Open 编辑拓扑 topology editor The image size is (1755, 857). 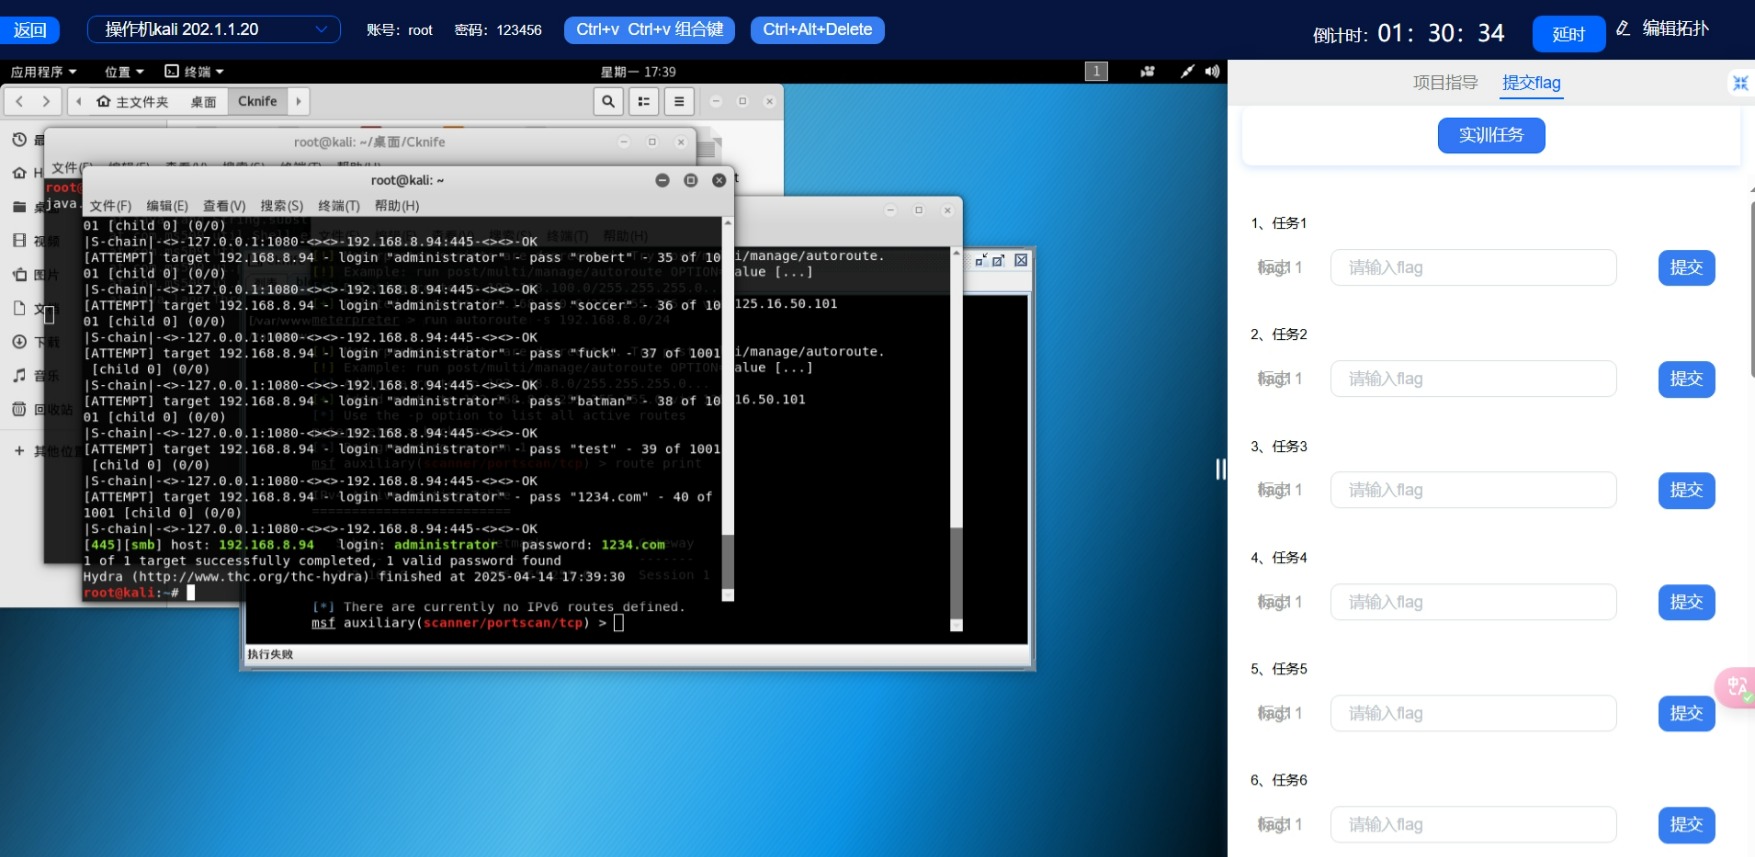1663,29
